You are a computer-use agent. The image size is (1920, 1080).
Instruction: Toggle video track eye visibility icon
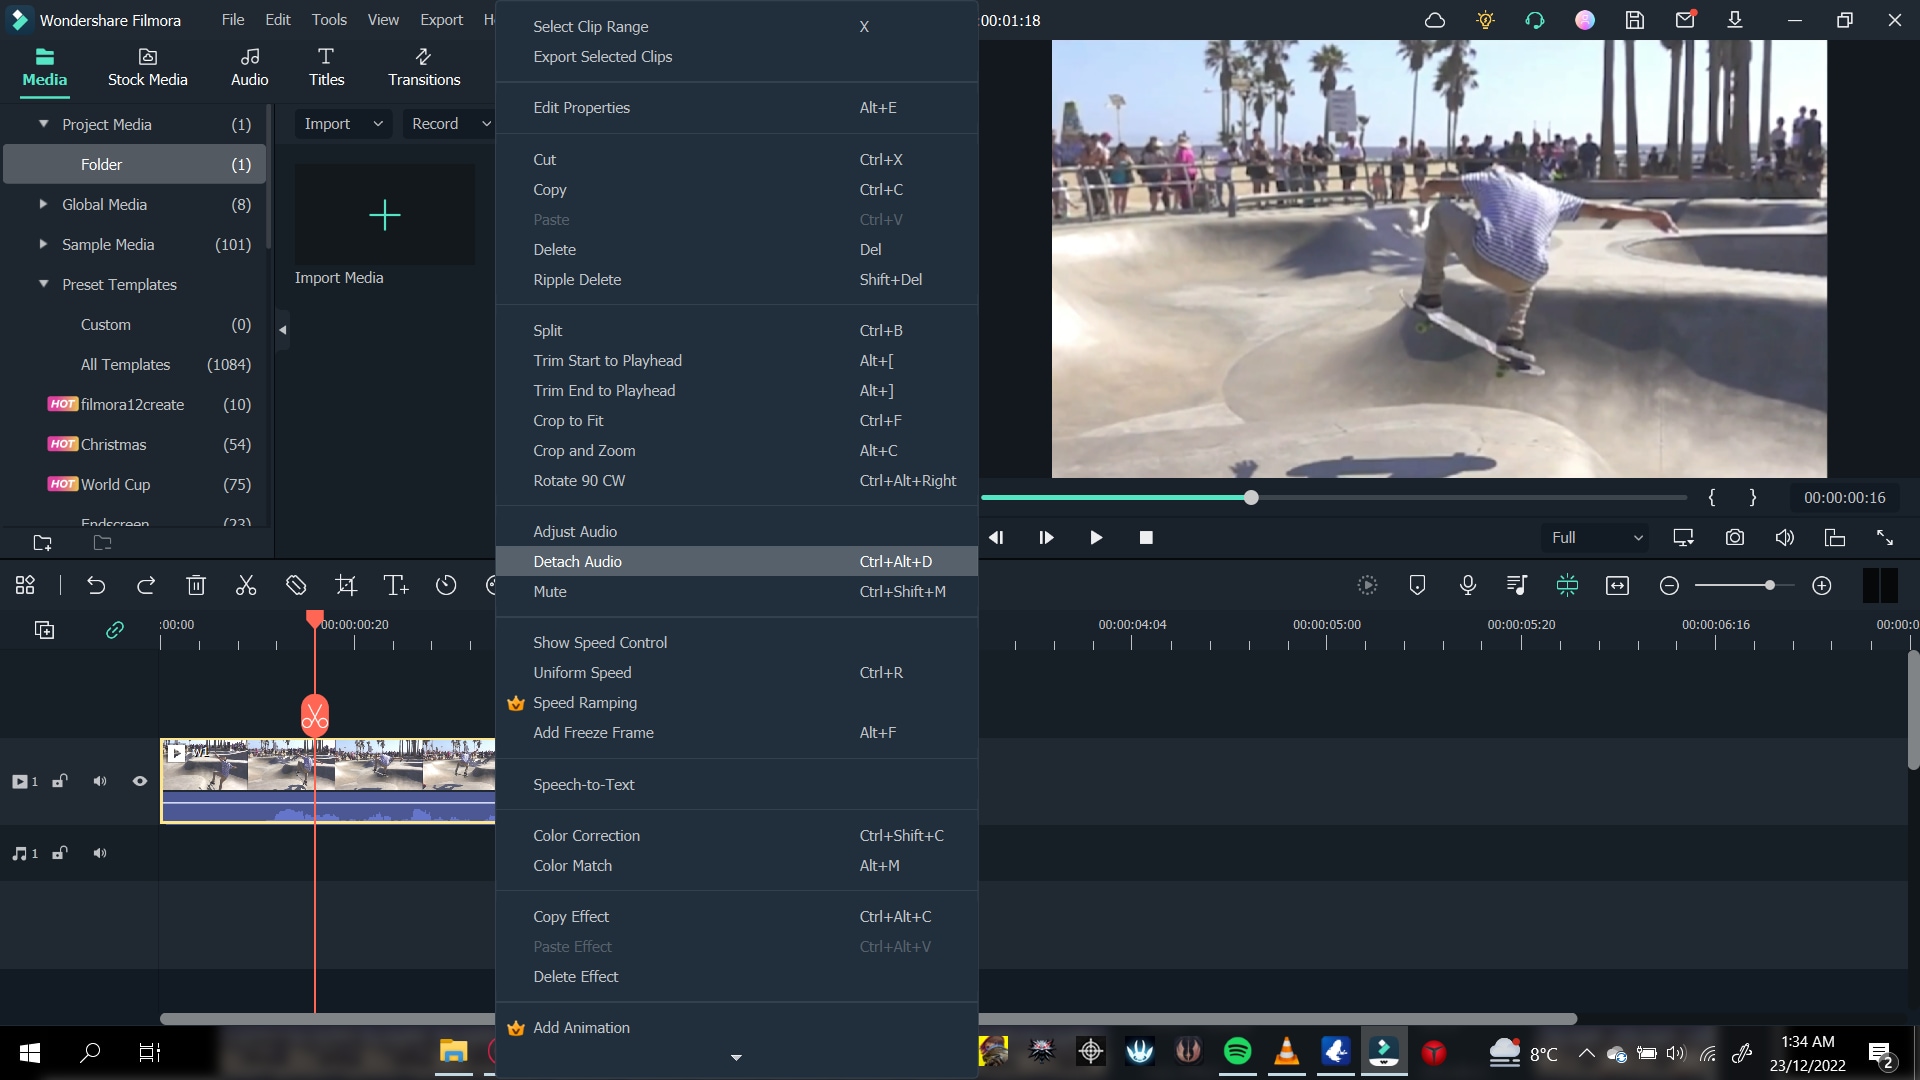[140, 781]
